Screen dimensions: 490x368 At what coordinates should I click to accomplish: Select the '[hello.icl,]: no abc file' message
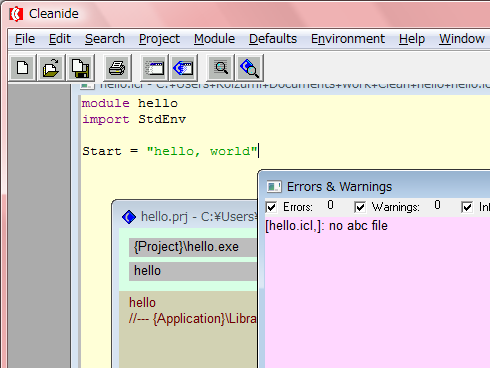pyautogui.click(x=326, y=226)
